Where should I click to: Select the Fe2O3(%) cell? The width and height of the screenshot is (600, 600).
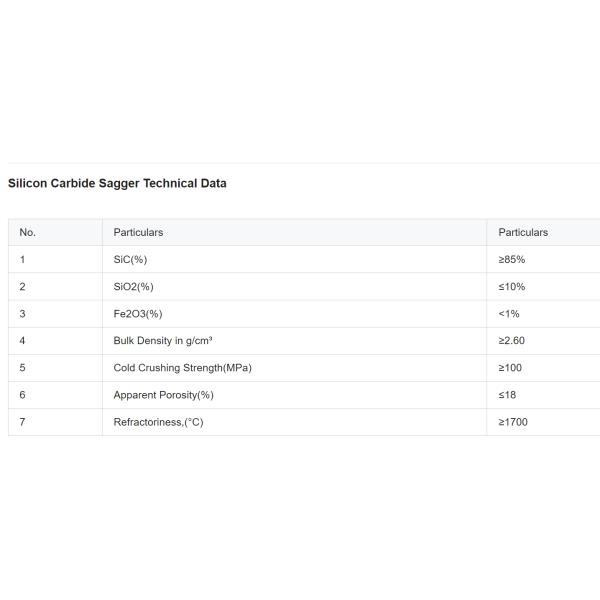(x=138, y=313)
